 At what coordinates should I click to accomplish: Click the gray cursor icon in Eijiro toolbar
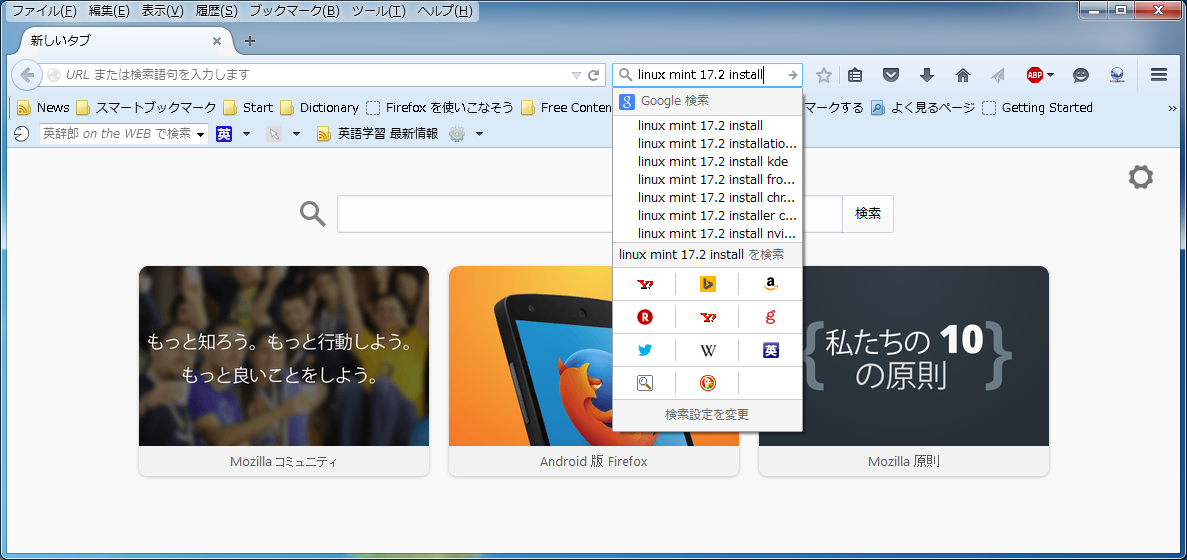[x=274, y=134]
